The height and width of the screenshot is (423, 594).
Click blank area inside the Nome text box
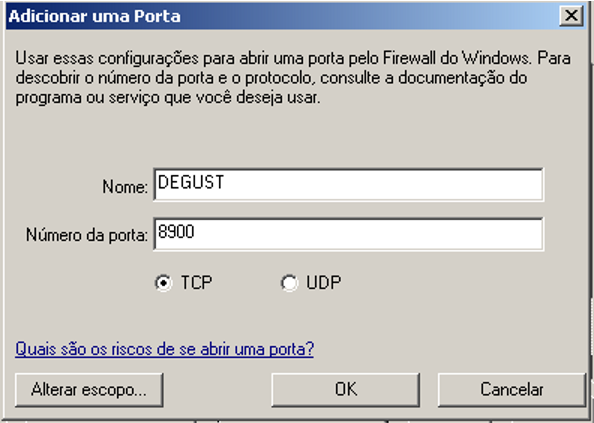(383, 184)
